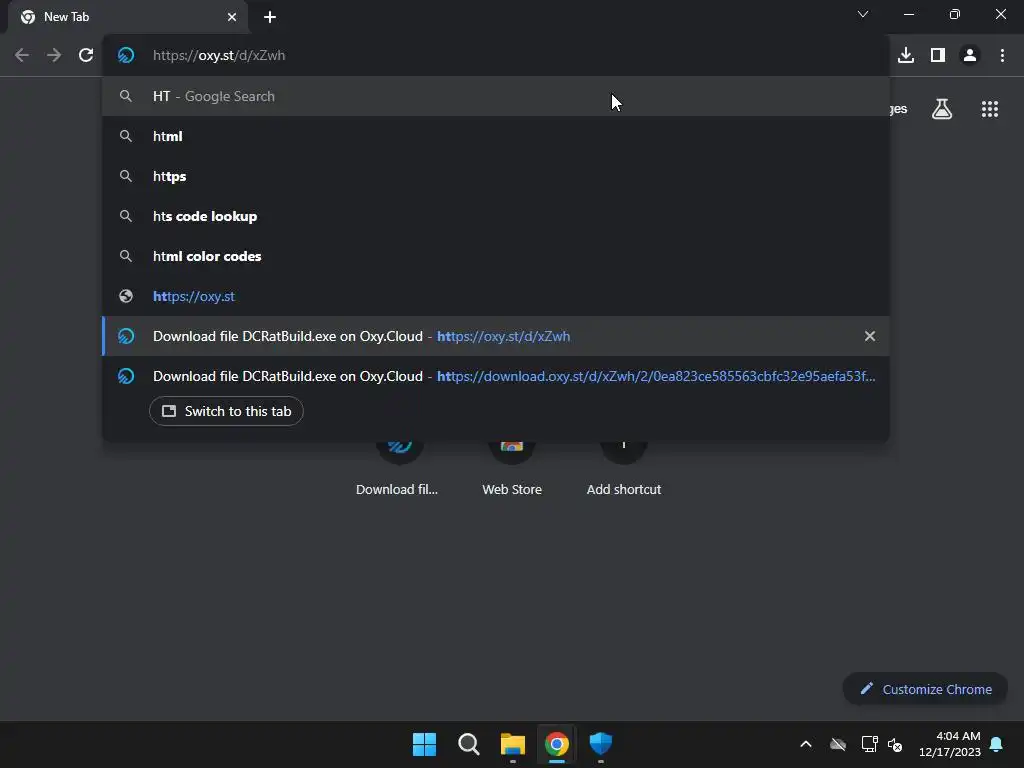This screenshot has height=768, width=1024.
Task: Open the Downloads toolbar icon
Action: [906, 56]
